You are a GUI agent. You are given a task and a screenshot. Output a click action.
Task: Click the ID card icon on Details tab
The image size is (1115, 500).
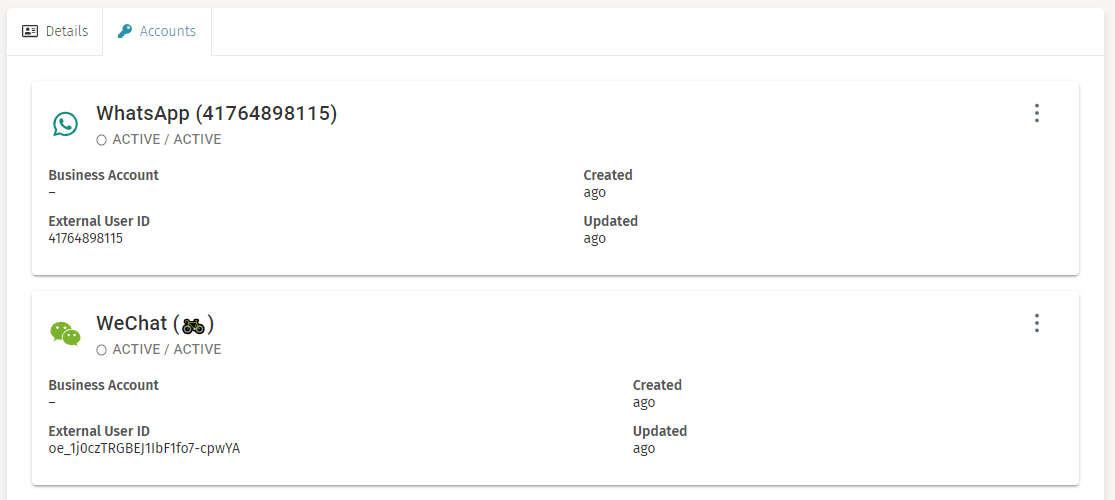[30, 31]
